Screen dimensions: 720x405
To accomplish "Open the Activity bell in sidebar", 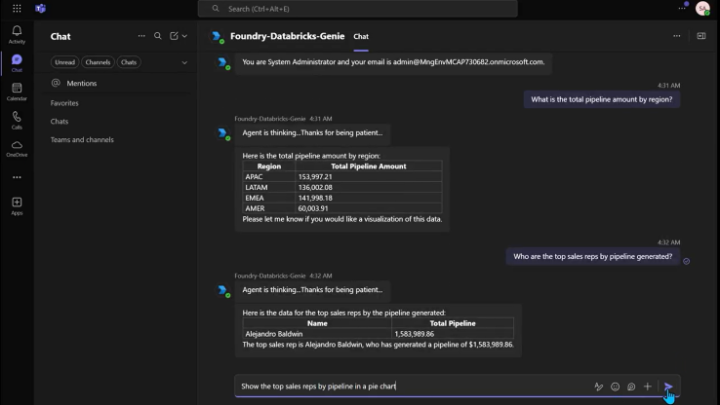I will click(x=17, y=34).
